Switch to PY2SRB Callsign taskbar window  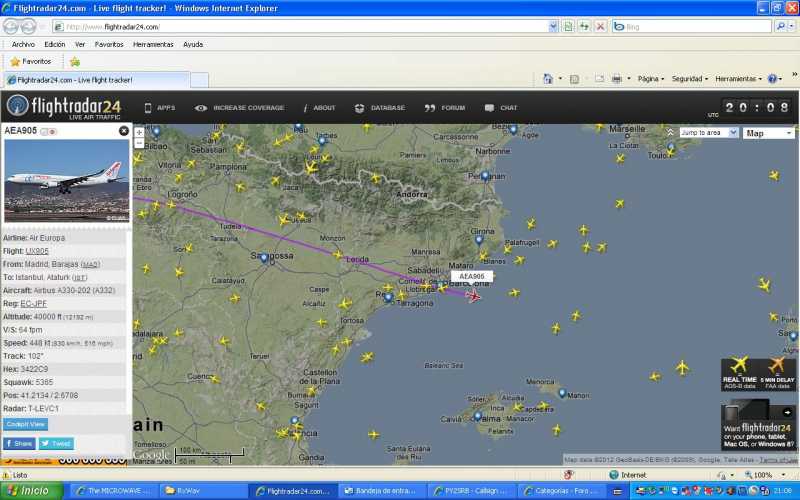[470, 491]
